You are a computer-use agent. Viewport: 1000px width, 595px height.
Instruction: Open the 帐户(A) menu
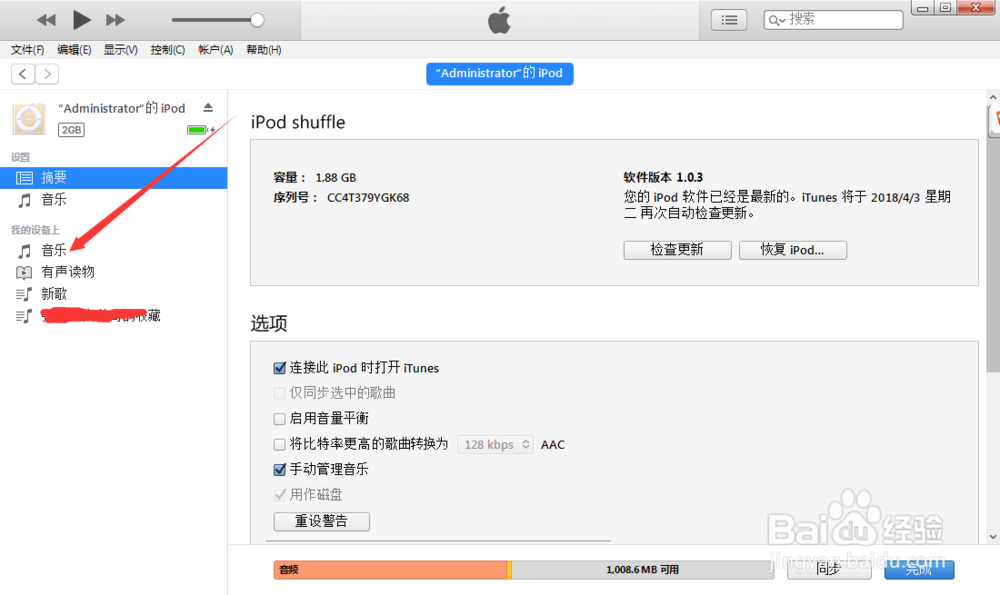pyautogui.click(x=216, y=50)
